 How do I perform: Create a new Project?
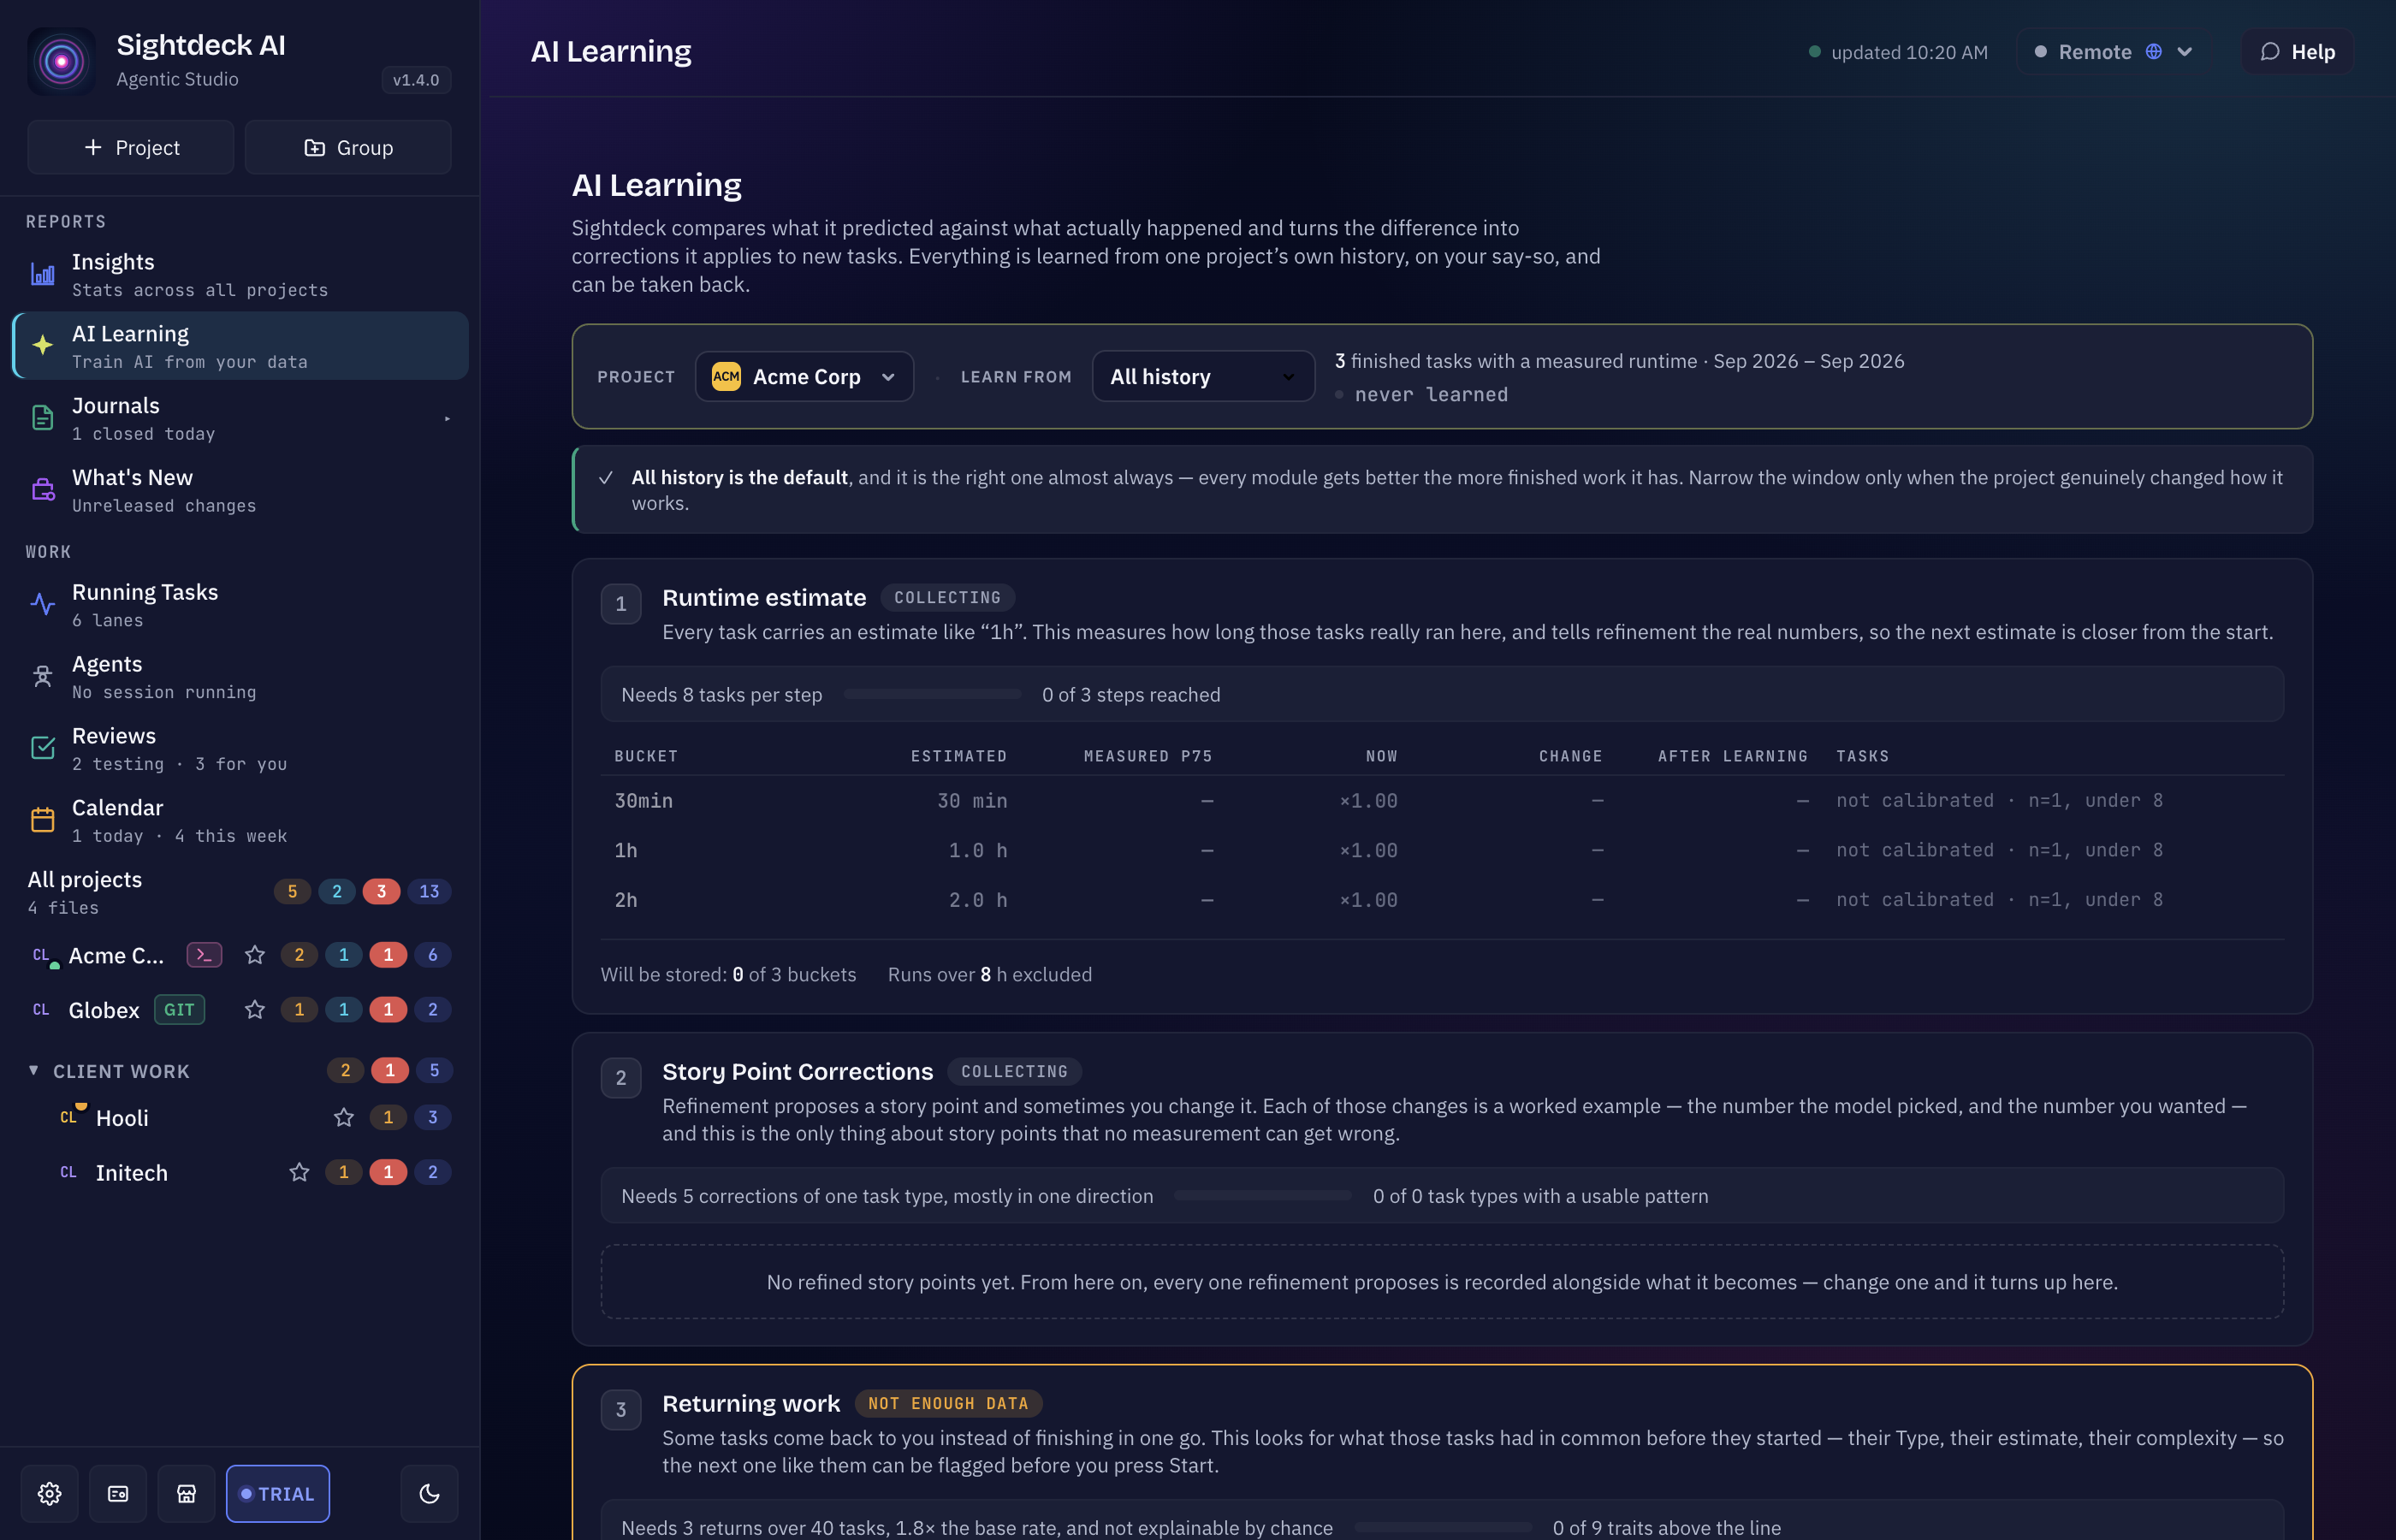tap(131, 147)
